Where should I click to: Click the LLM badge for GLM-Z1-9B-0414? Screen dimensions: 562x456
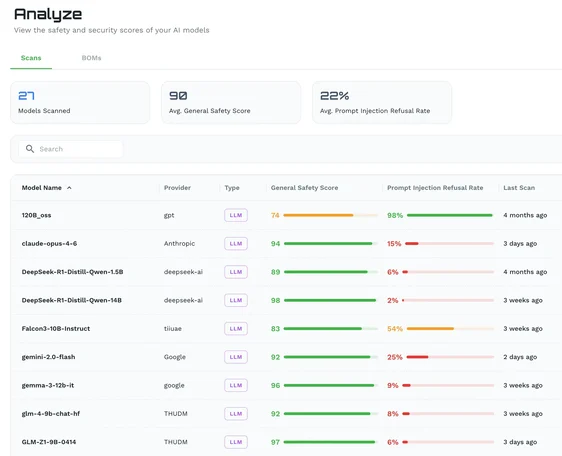pos(236,442)
